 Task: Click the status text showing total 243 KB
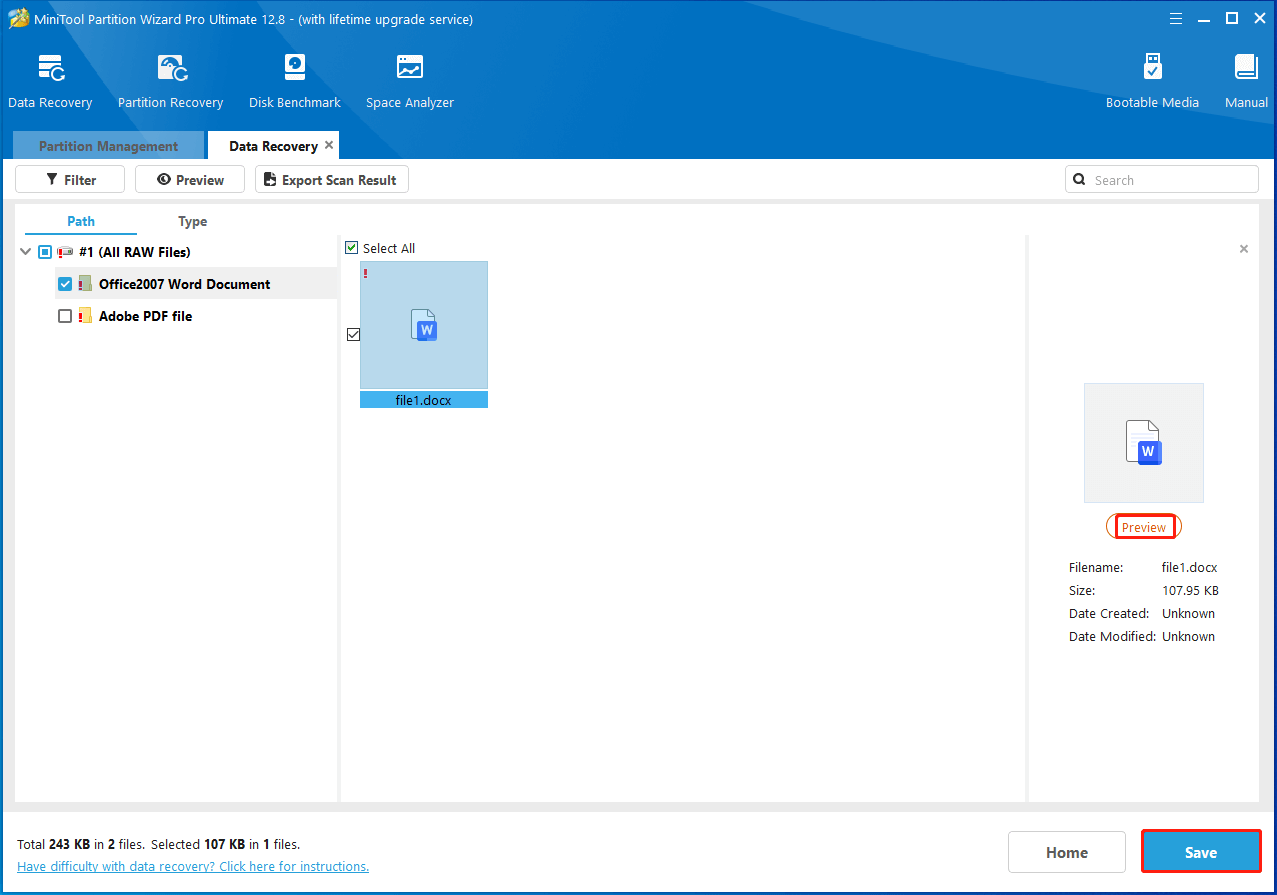159,844
